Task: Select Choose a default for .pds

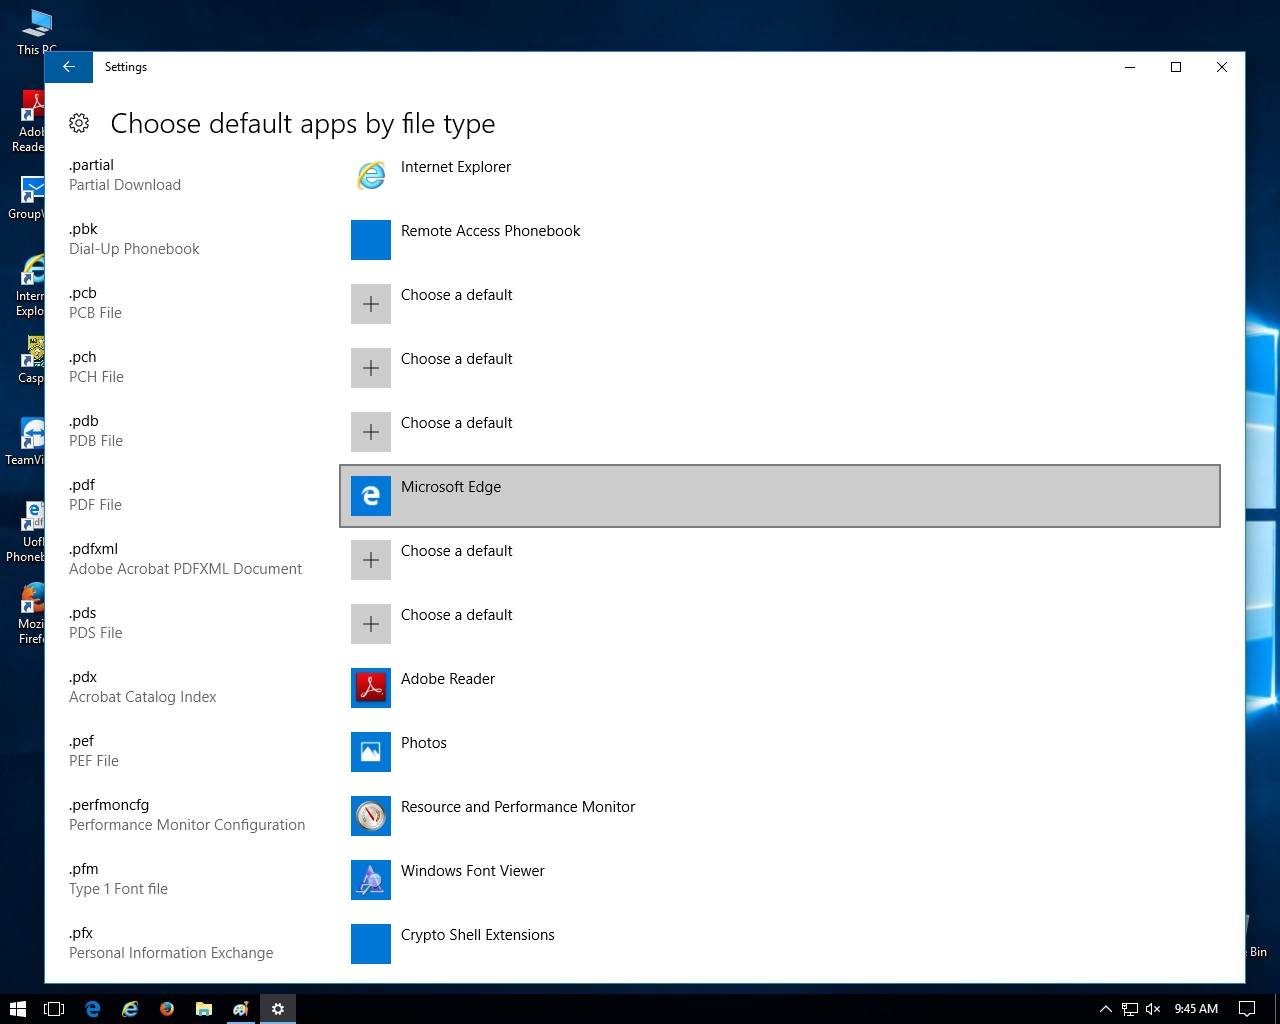Action: tap(456, 615)
